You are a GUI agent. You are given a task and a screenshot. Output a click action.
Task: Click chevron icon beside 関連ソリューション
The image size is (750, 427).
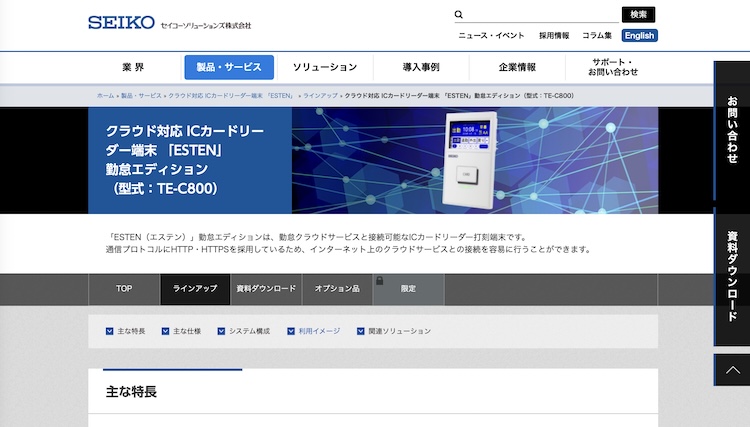[361, 331]
